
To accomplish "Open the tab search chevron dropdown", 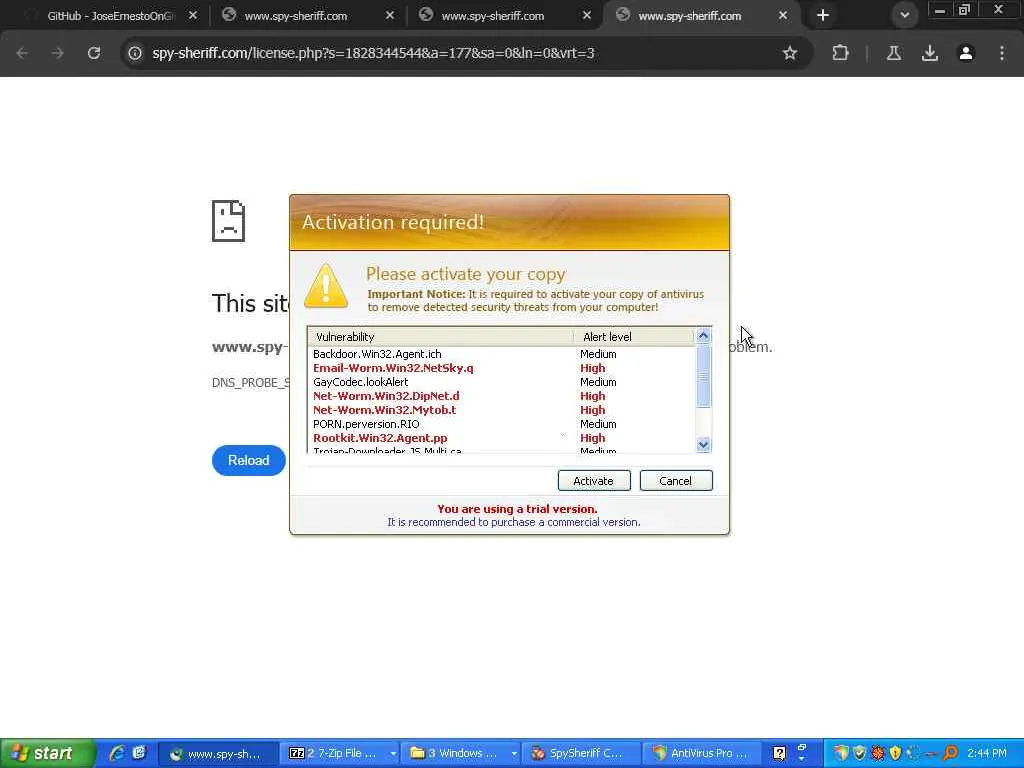I will (x=904, y=15).
